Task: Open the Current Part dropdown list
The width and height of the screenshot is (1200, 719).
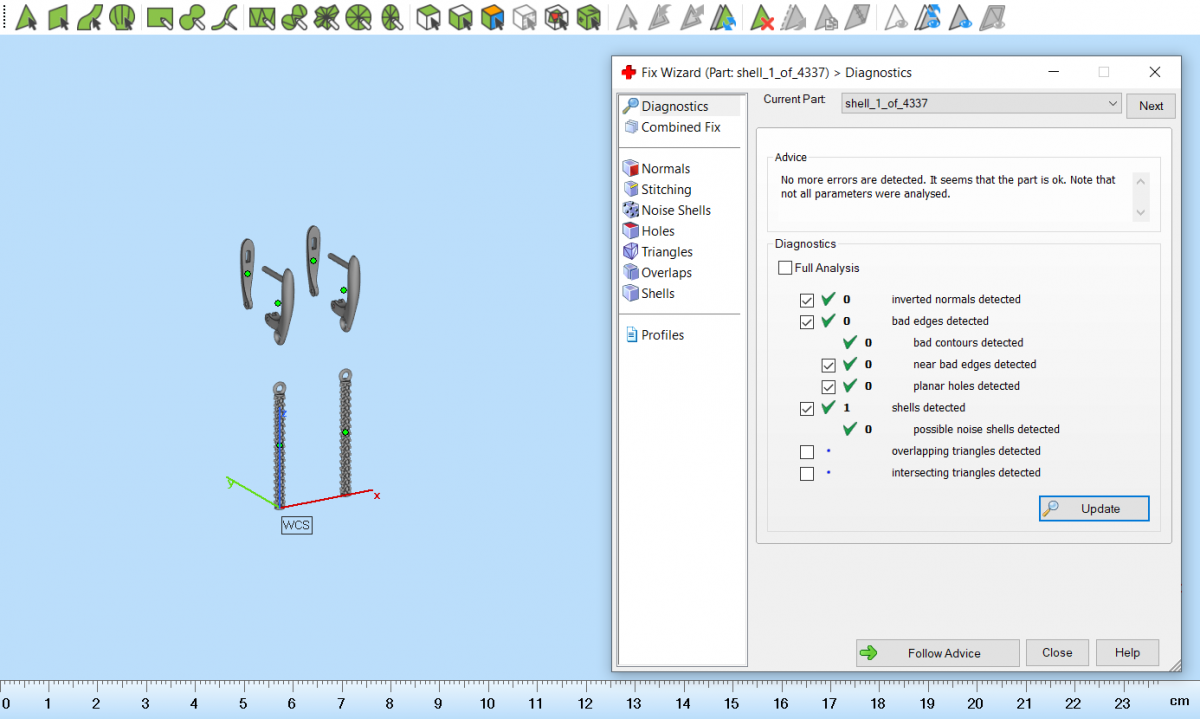Action: pos(1113,104)
